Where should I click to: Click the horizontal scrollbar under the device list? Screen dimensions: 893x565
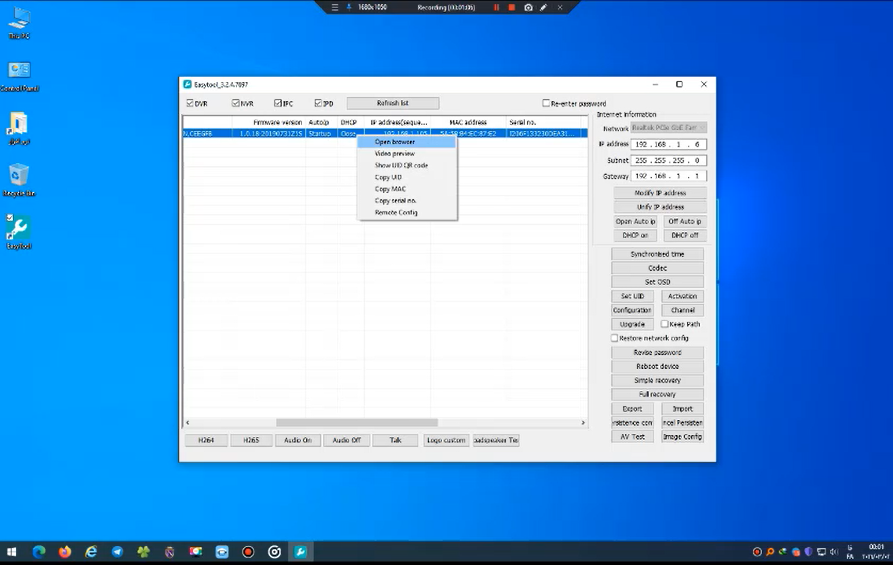click(356, 423)
